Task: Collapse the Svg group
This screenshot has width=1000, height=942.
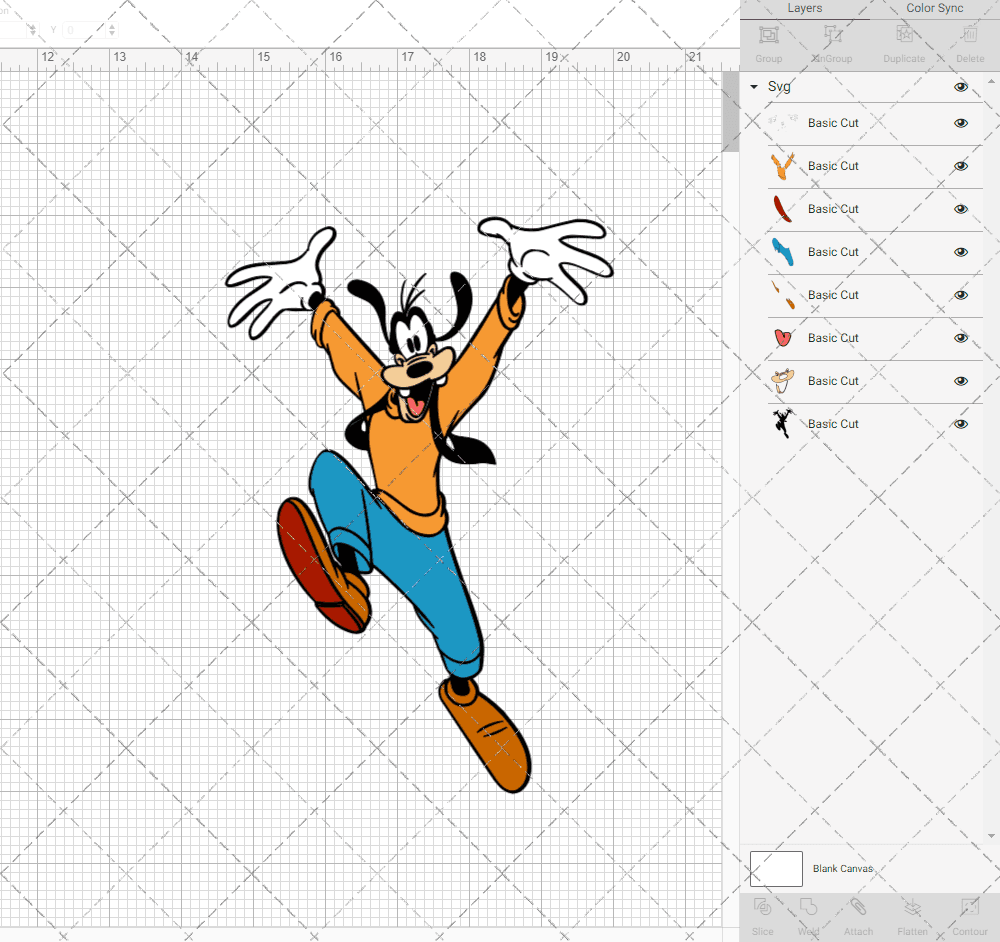Action: 754,86
